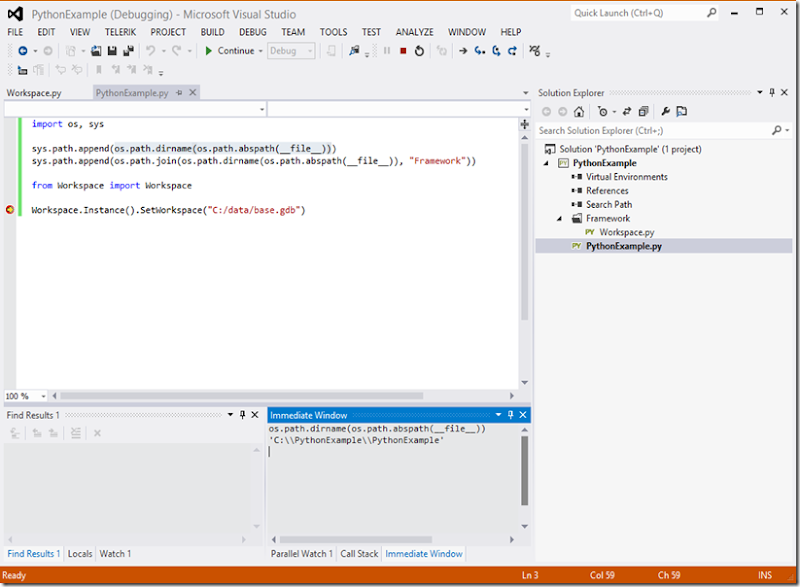The height and width of the screenshot is (587, 800).
Task: Close the Immediate Window panel
Action: pos(522,415)
